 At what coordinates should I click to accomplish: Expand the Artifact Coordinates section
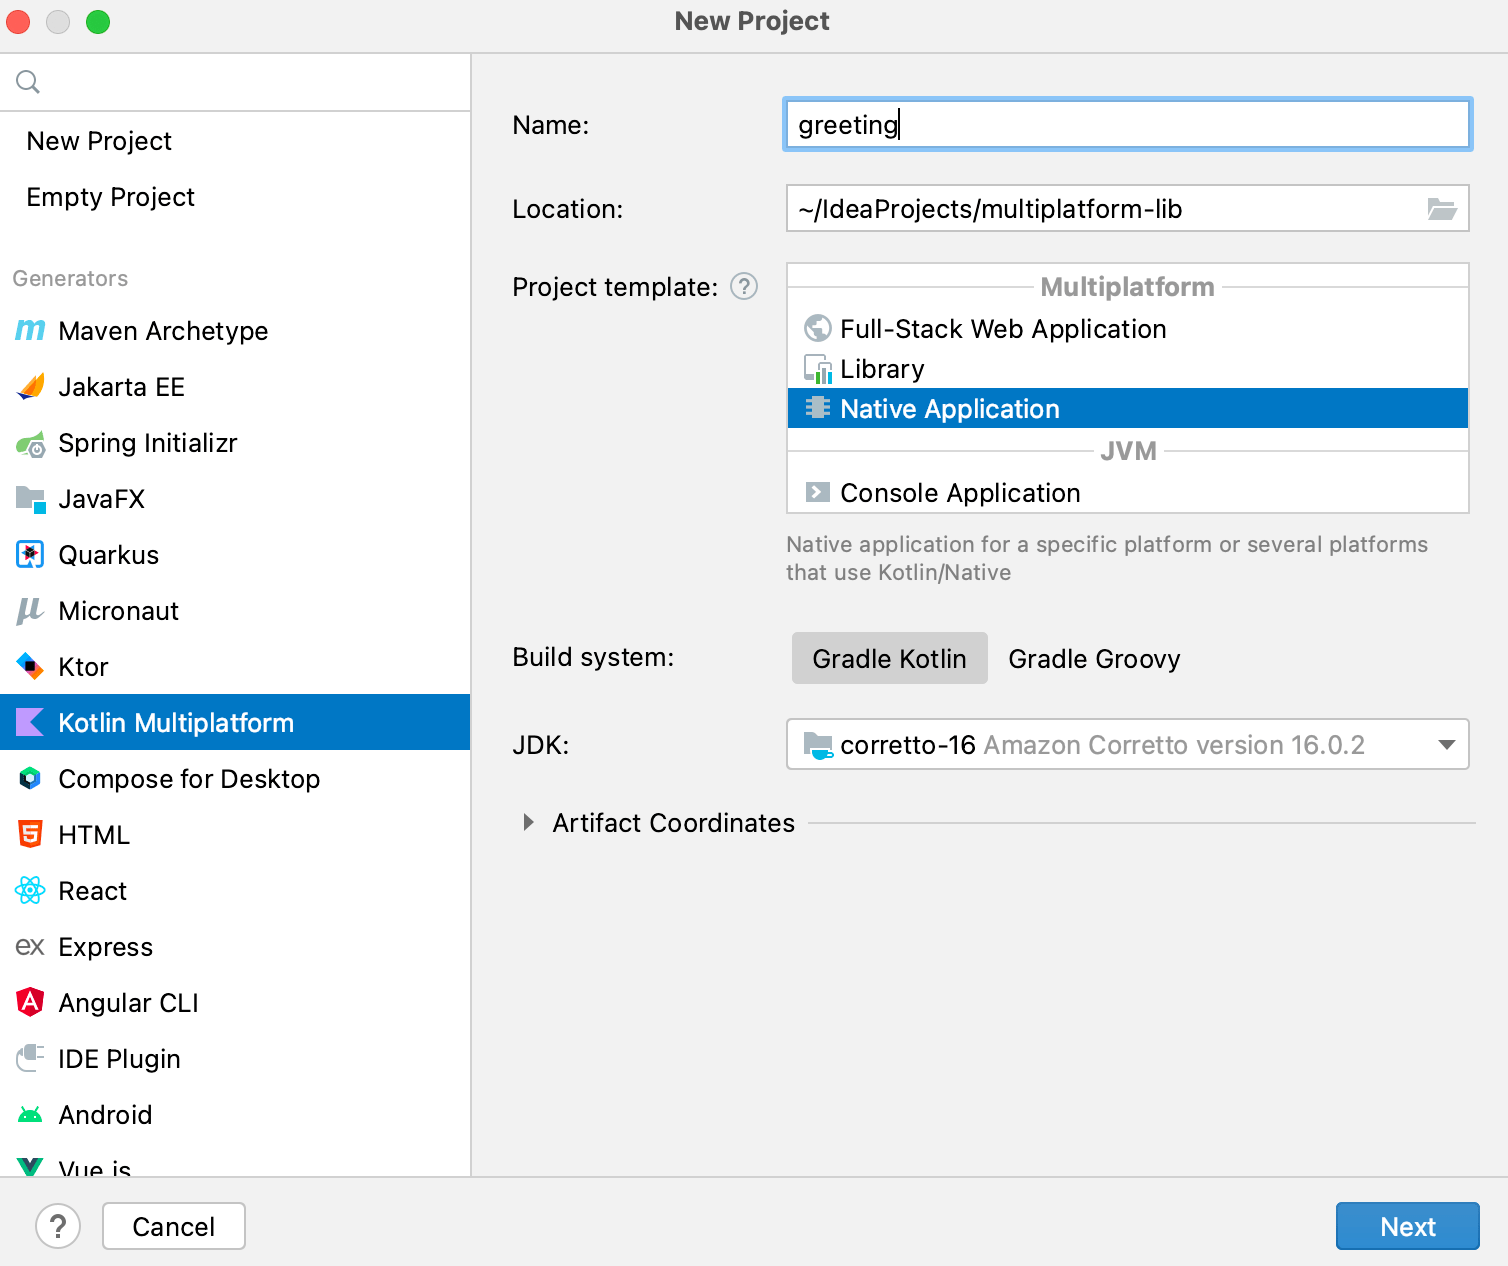tap(527, 822)
